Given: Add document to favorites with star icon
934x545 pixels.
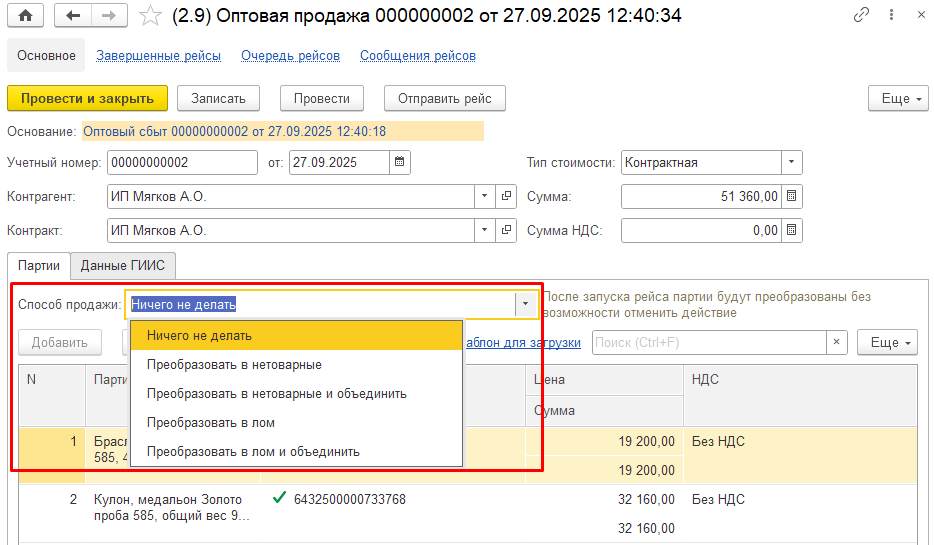Looking at the screenshot, I should click(150, 16).
